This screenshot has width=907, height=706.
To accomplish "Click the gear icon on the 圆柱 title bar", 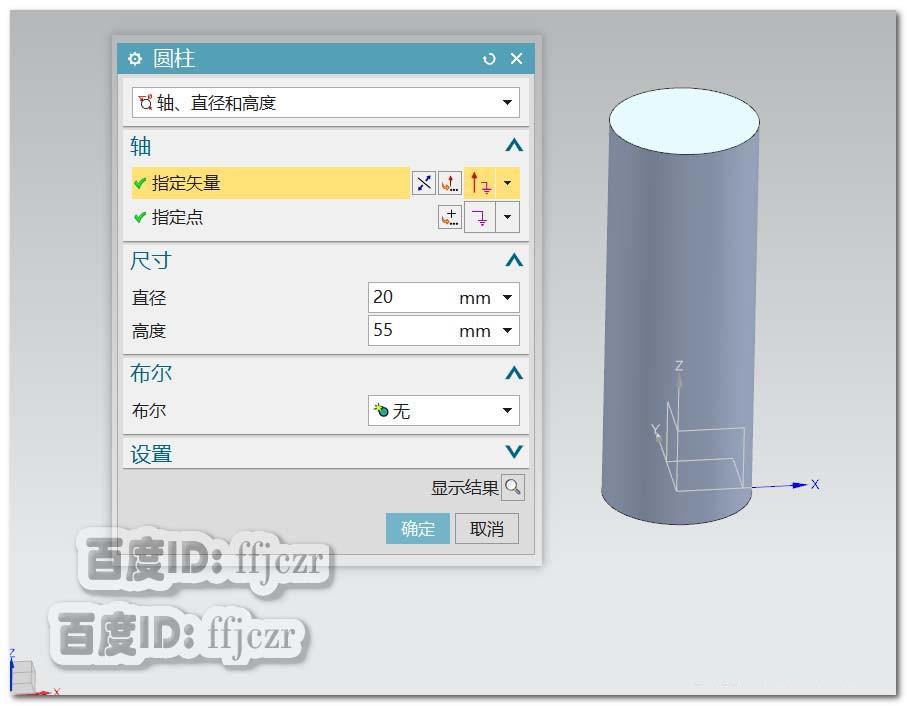I will [134, 58].
